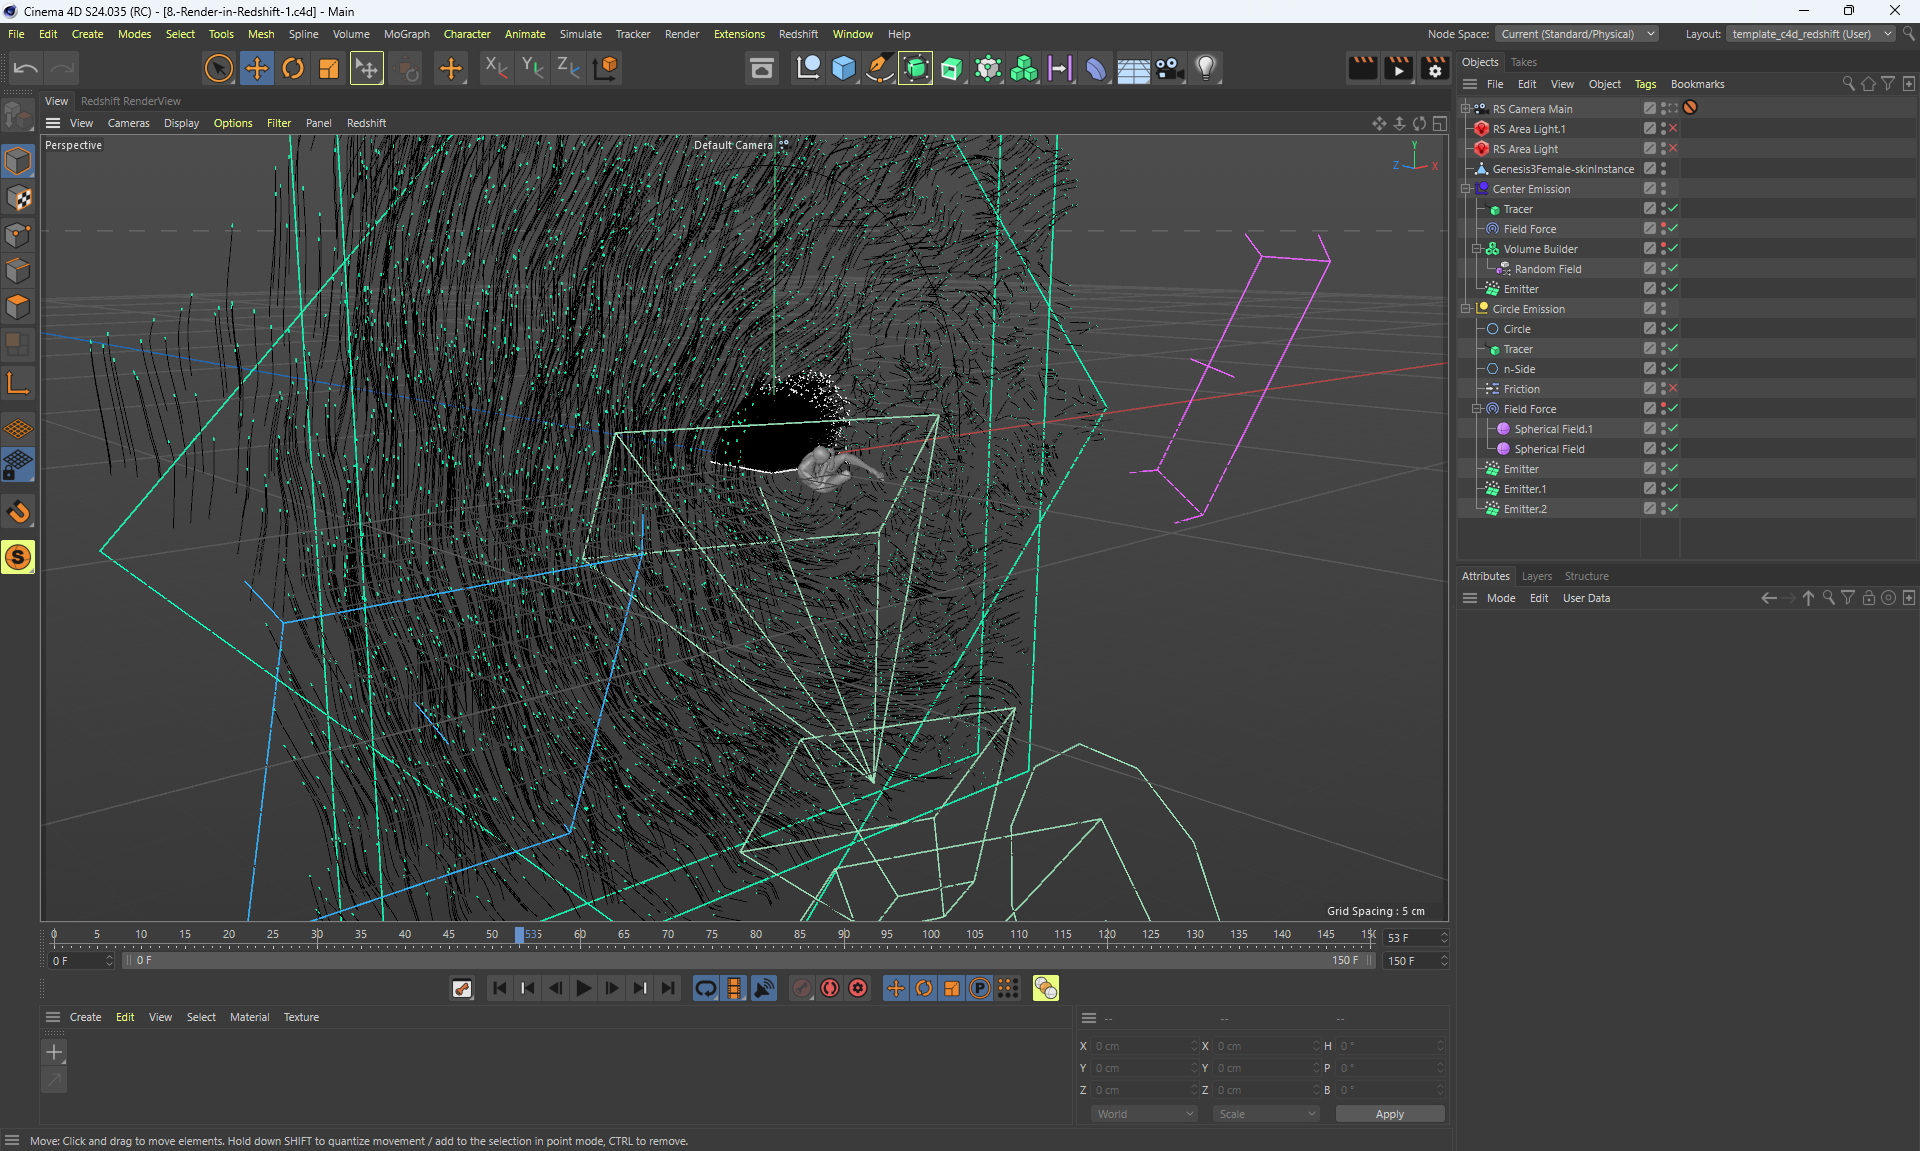Screen dimensions: 1920x1151
Task: Select the Move tool in top toolbar
Action: tap(256, 68)
